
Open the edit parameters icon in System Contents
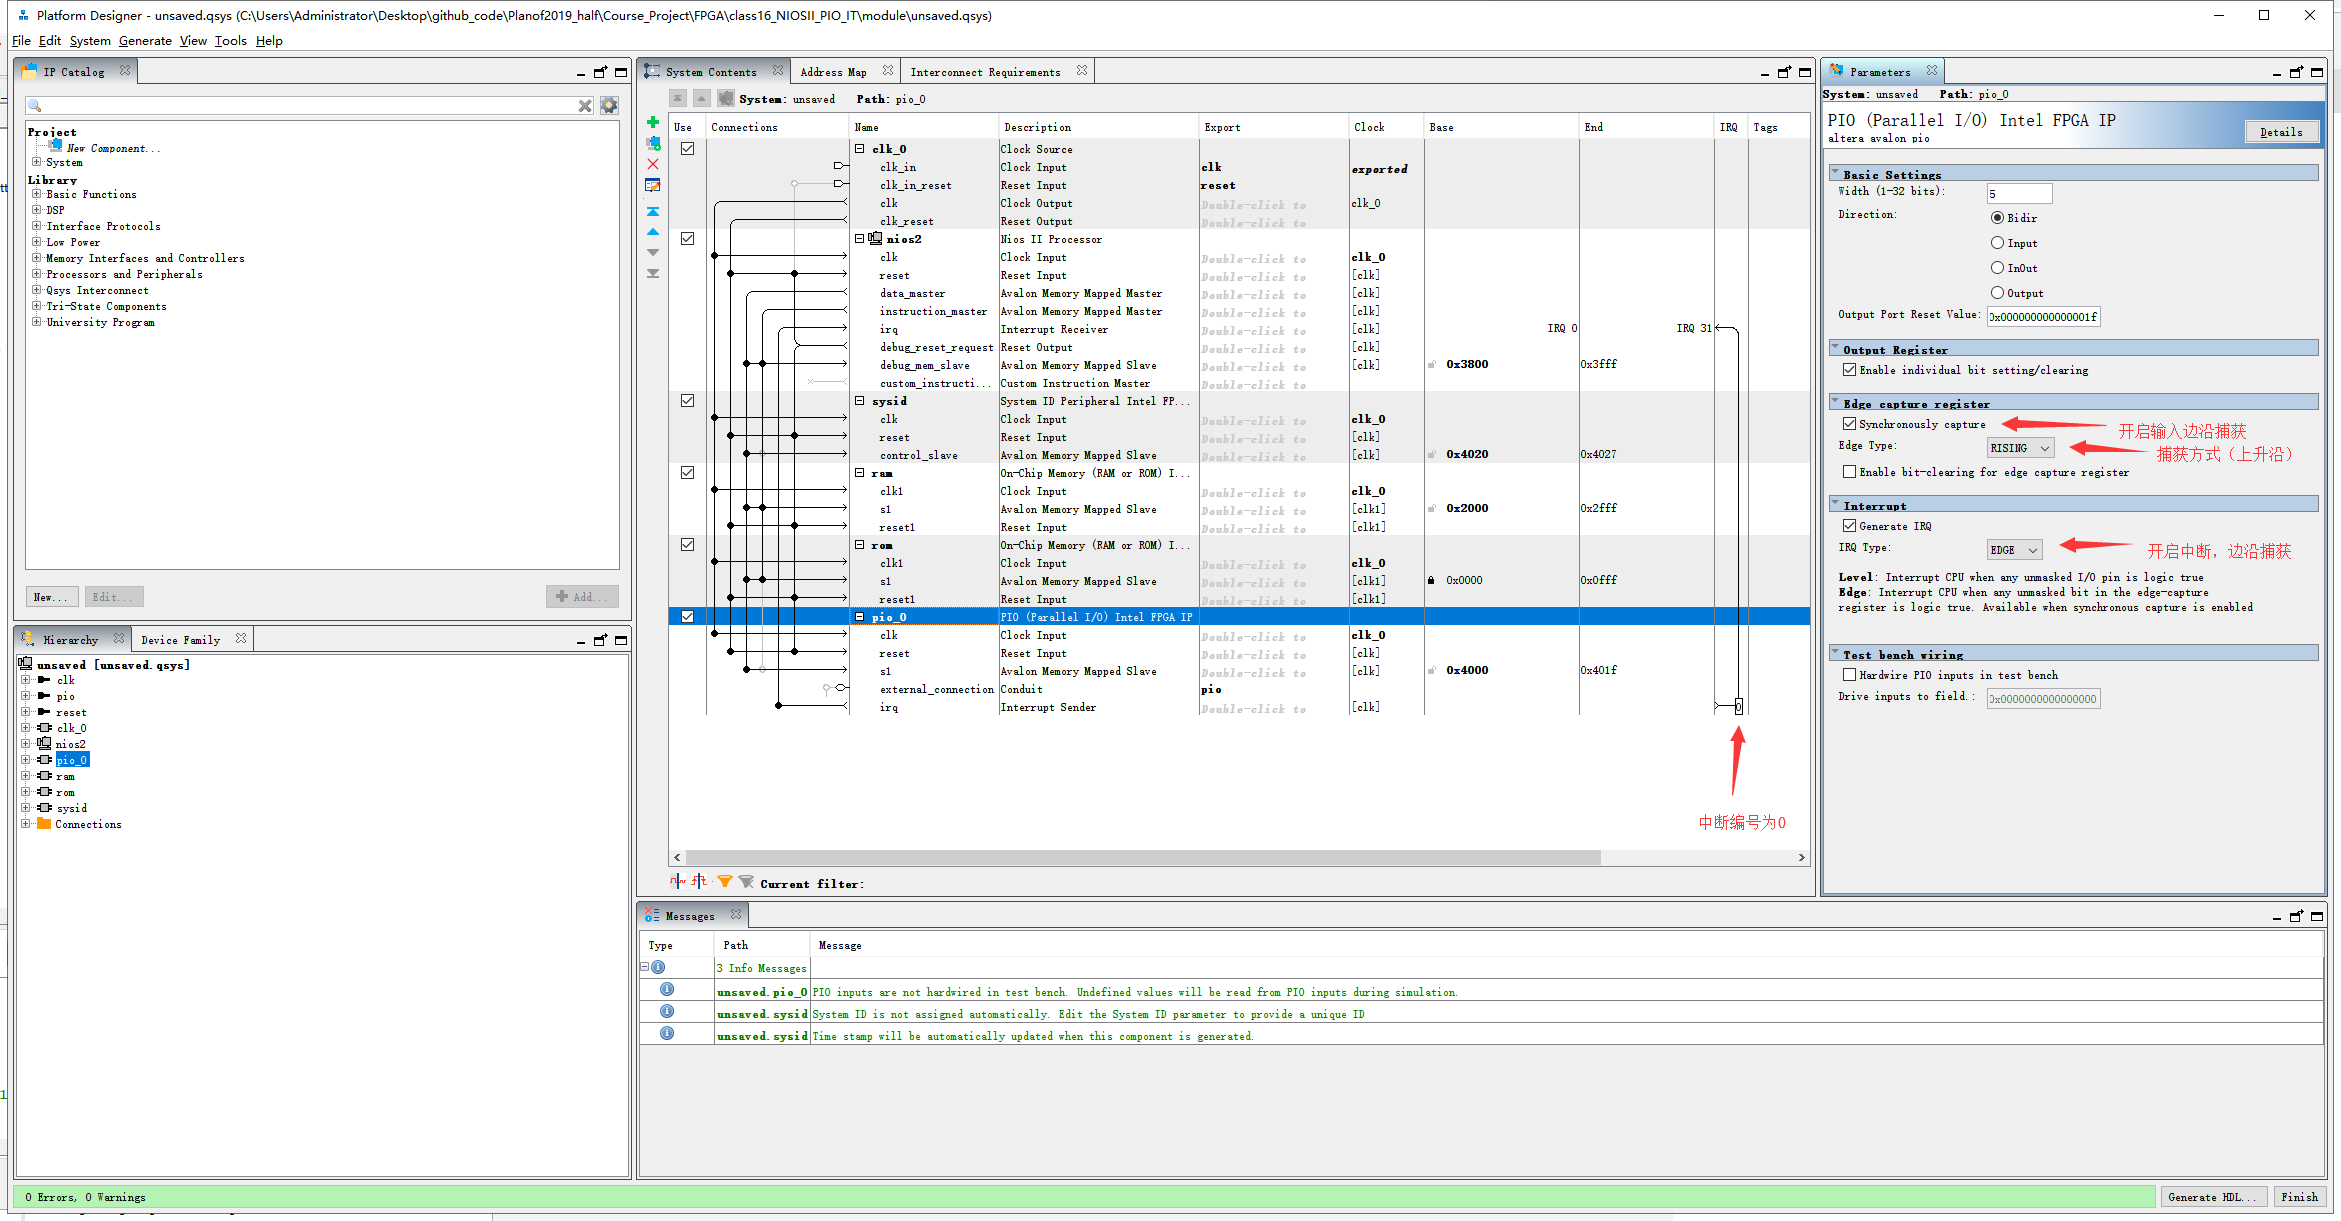point(653,186)
